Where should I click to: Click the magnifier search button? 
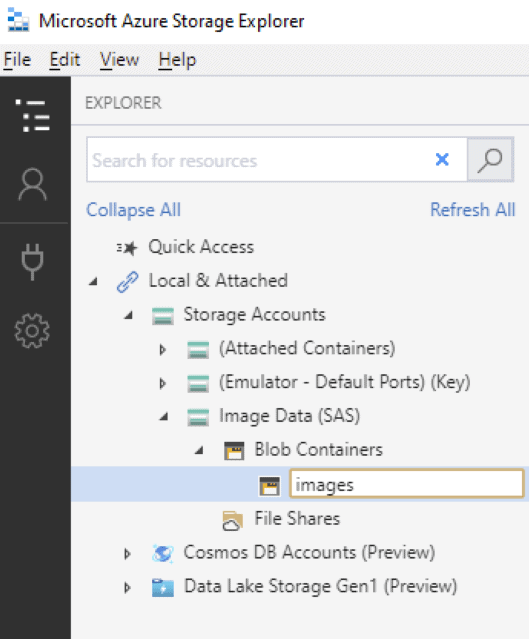[x=490, y=160]
